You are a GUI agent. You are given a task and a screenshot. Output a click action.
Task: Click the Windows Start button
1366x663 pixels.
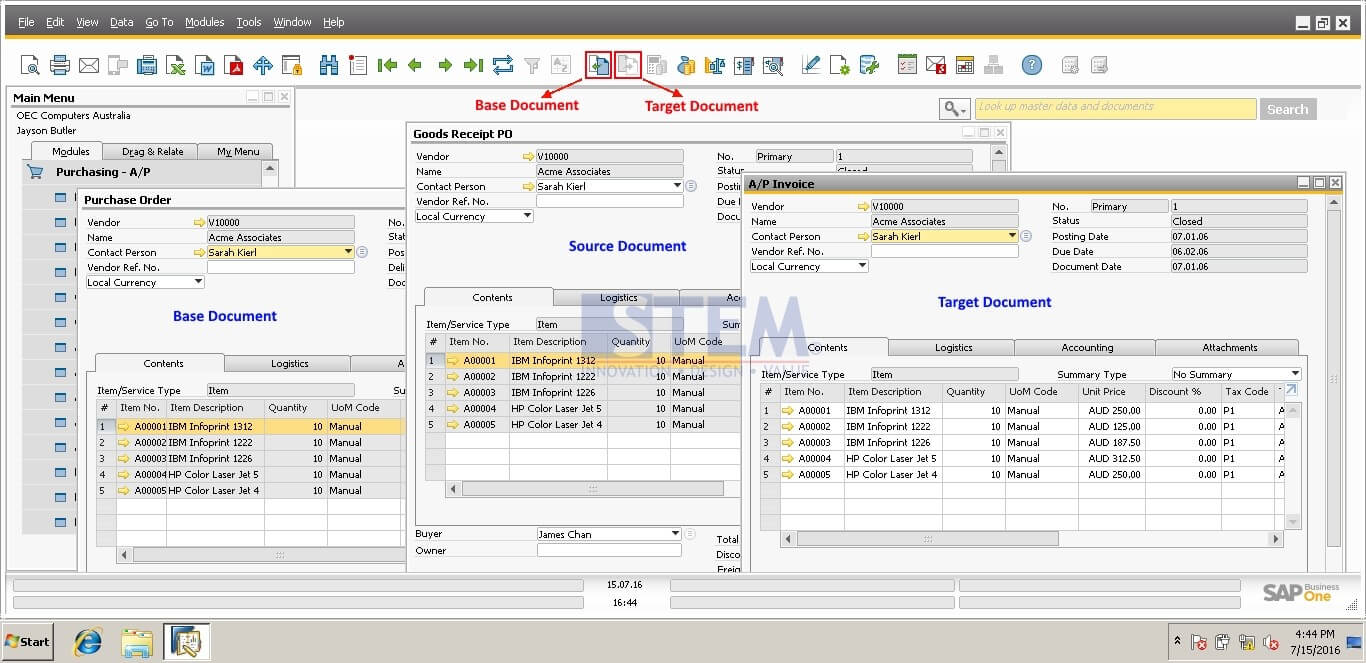coord(28,642)
